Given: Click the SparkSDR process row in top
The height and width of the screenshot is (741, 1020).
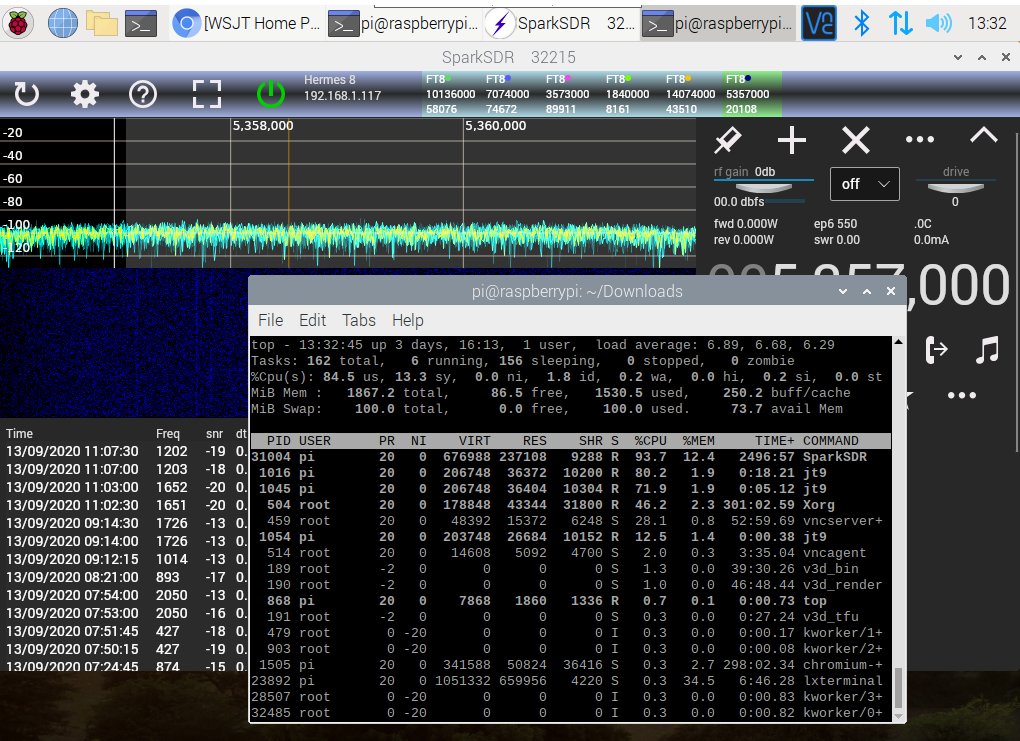Looking at the screenshot, I should (570, 457).
